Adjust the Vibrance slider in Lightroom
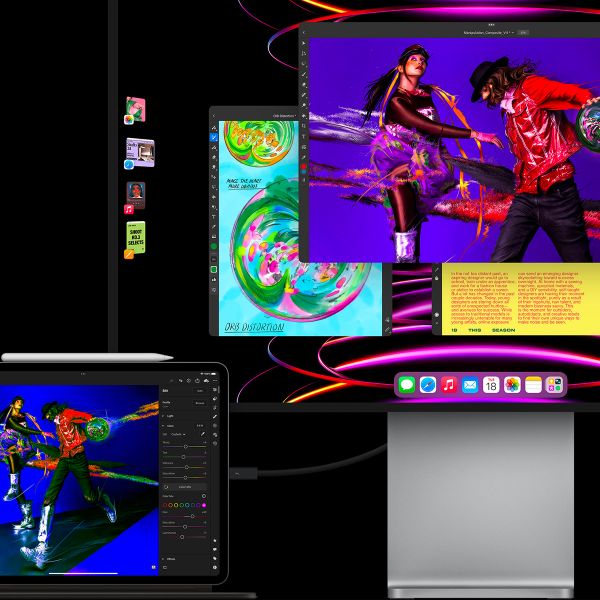 click(x=185, y=467)
